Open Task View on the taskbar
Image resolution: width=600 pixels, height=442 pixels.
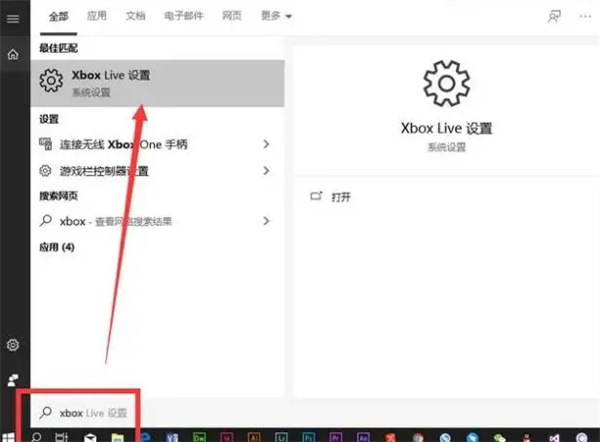point(62,437)
